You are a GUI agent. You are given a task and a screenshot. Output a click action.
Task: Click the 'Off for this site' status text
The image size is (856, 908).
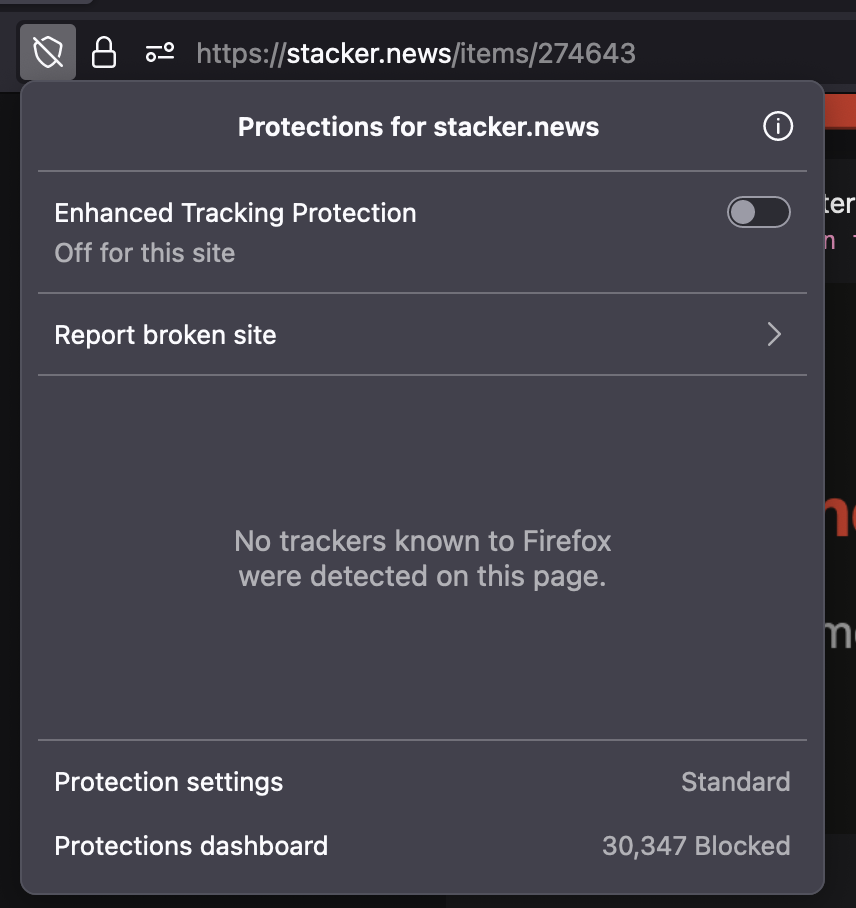click(144, 253)
